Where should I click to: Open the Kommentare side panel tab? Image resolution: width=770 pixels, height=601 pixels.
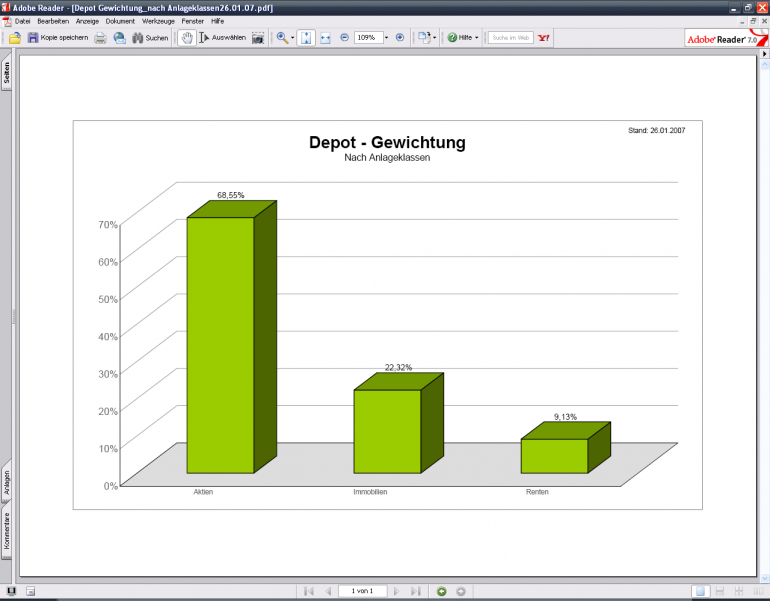pos(6,531)
